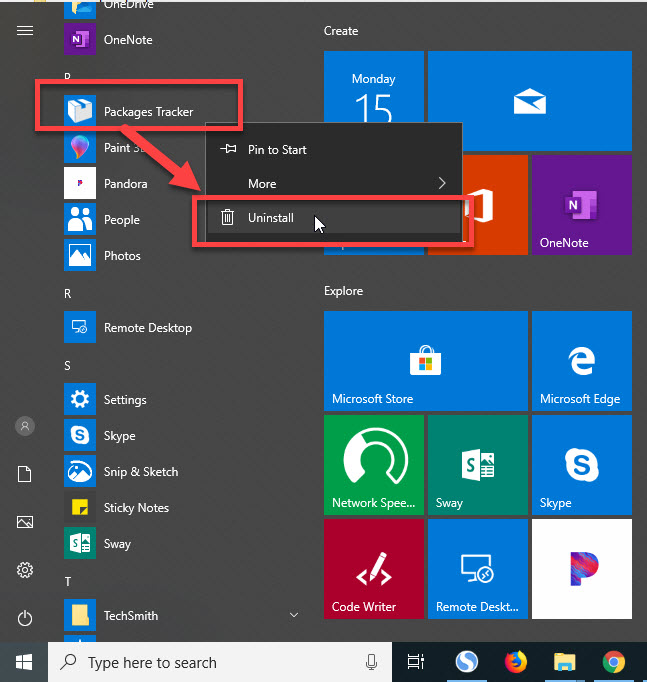Open the Skype tile in Explore group
Image resolution: width=647 pixels, height=682 pixels.
[x=582, y=465]
